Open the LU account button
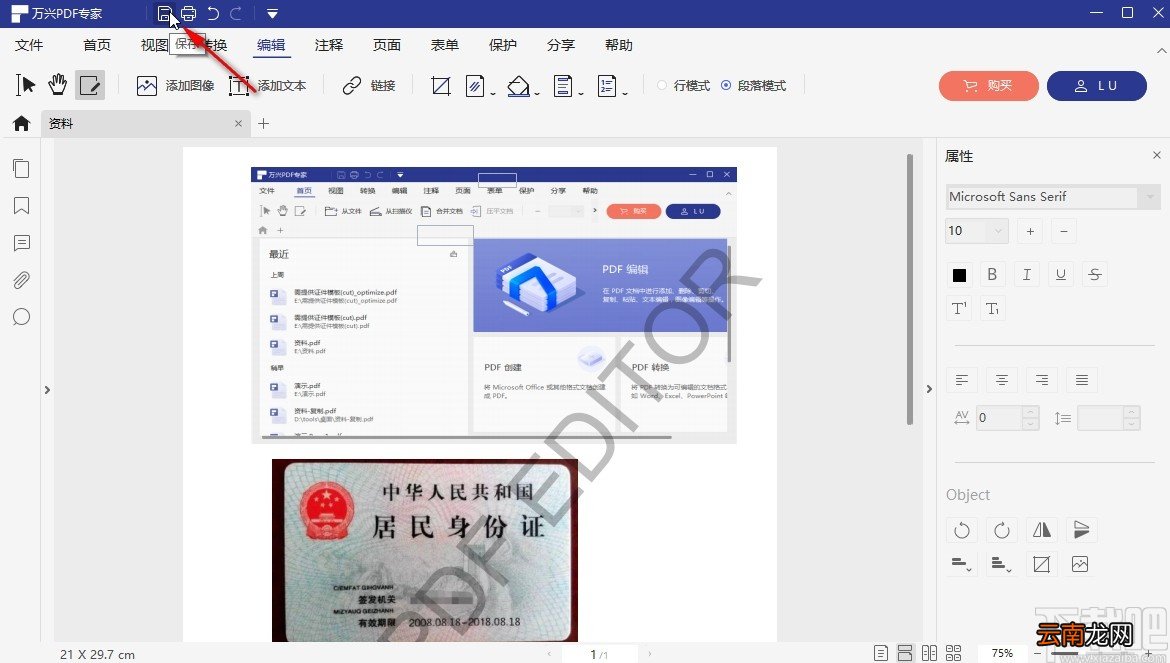Screen dimensions: 1170x663 (1097, 86)
